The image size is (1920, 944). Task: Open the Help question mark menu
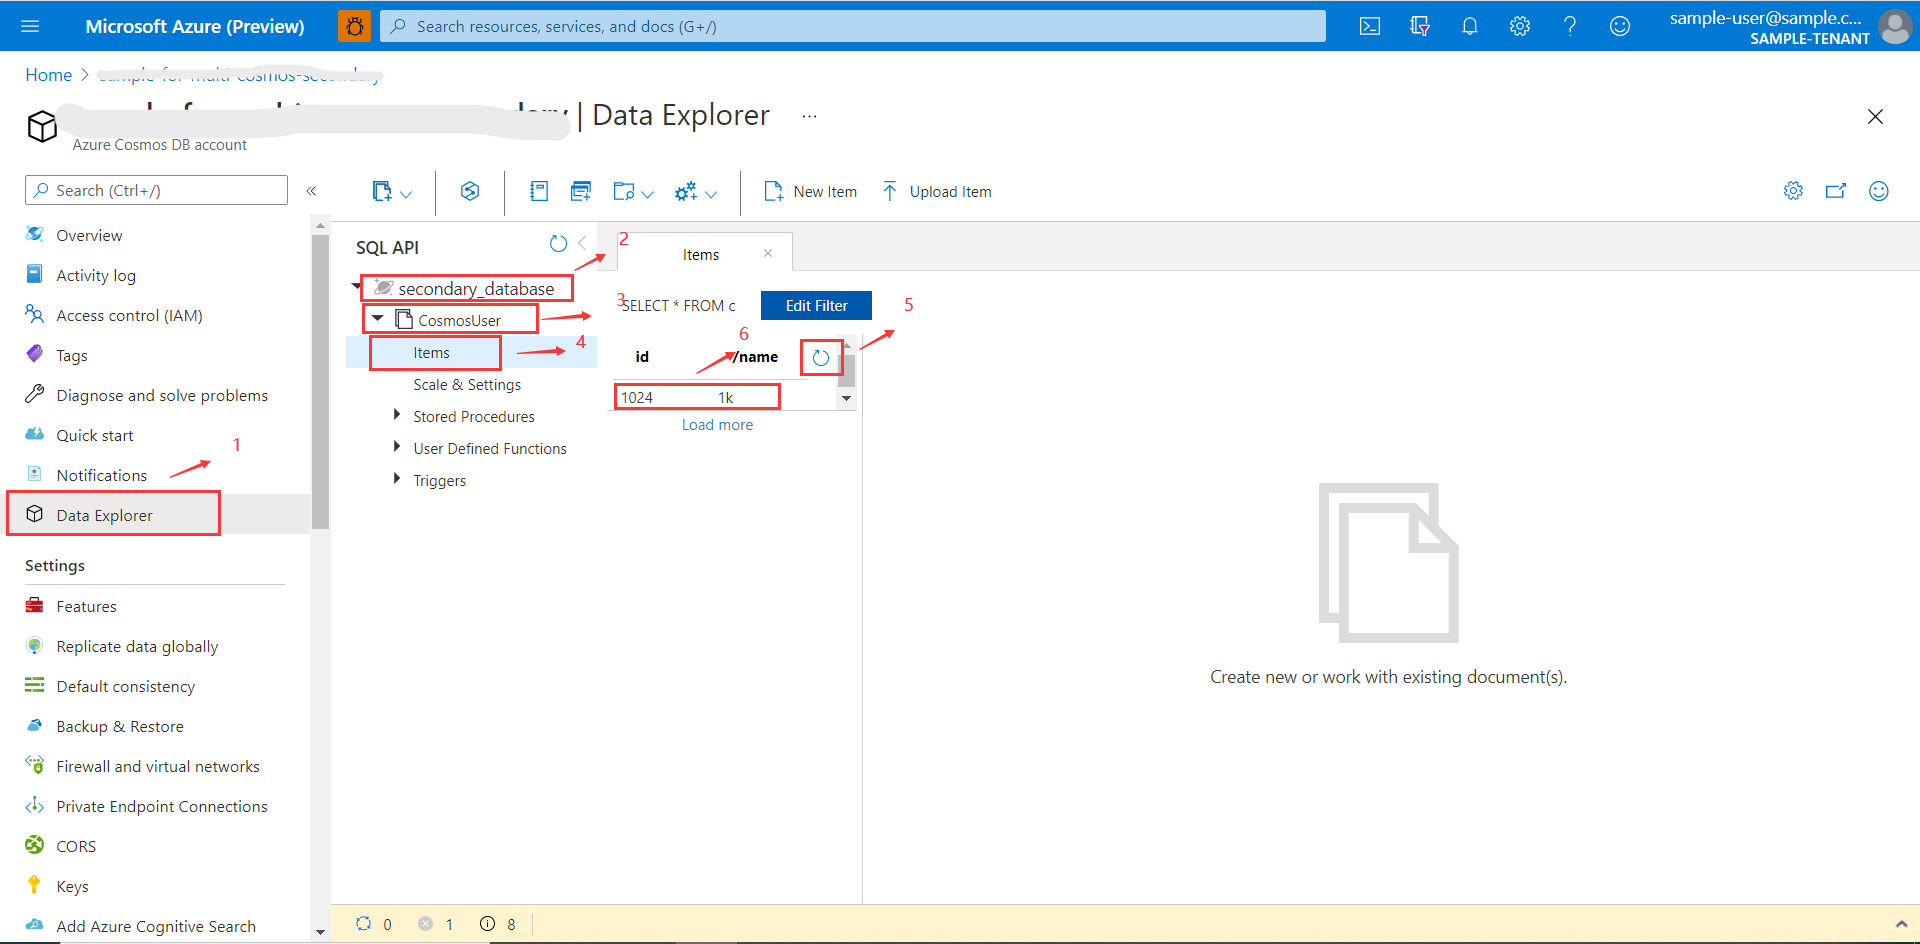(1570, 26)
